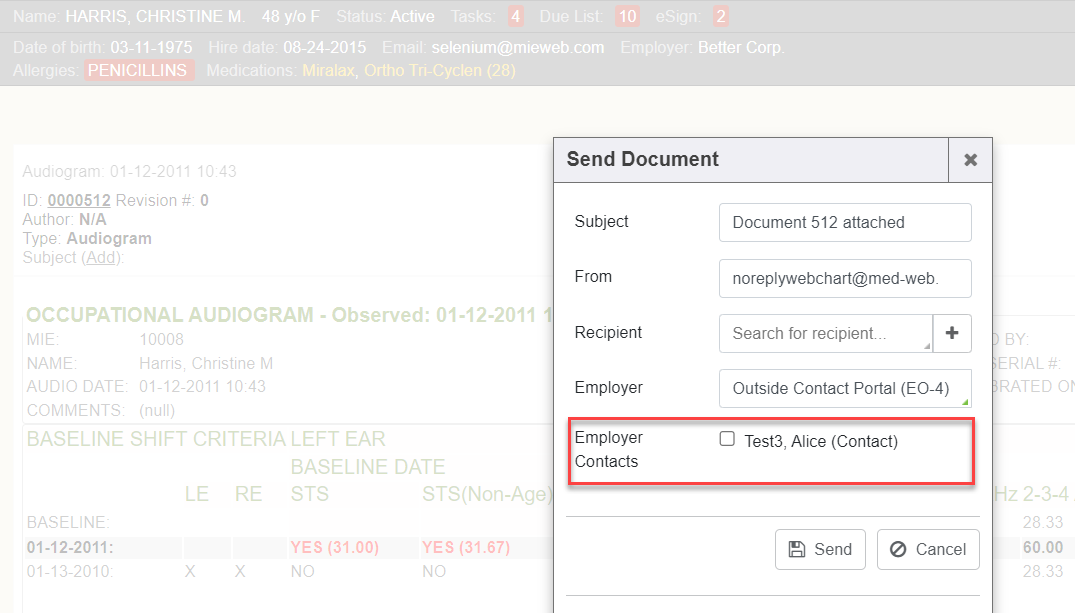The width and height of the screenshot is (1075, 613).
Task: Click the PENICILLINS allergy tag
Action: pos(138,71)
